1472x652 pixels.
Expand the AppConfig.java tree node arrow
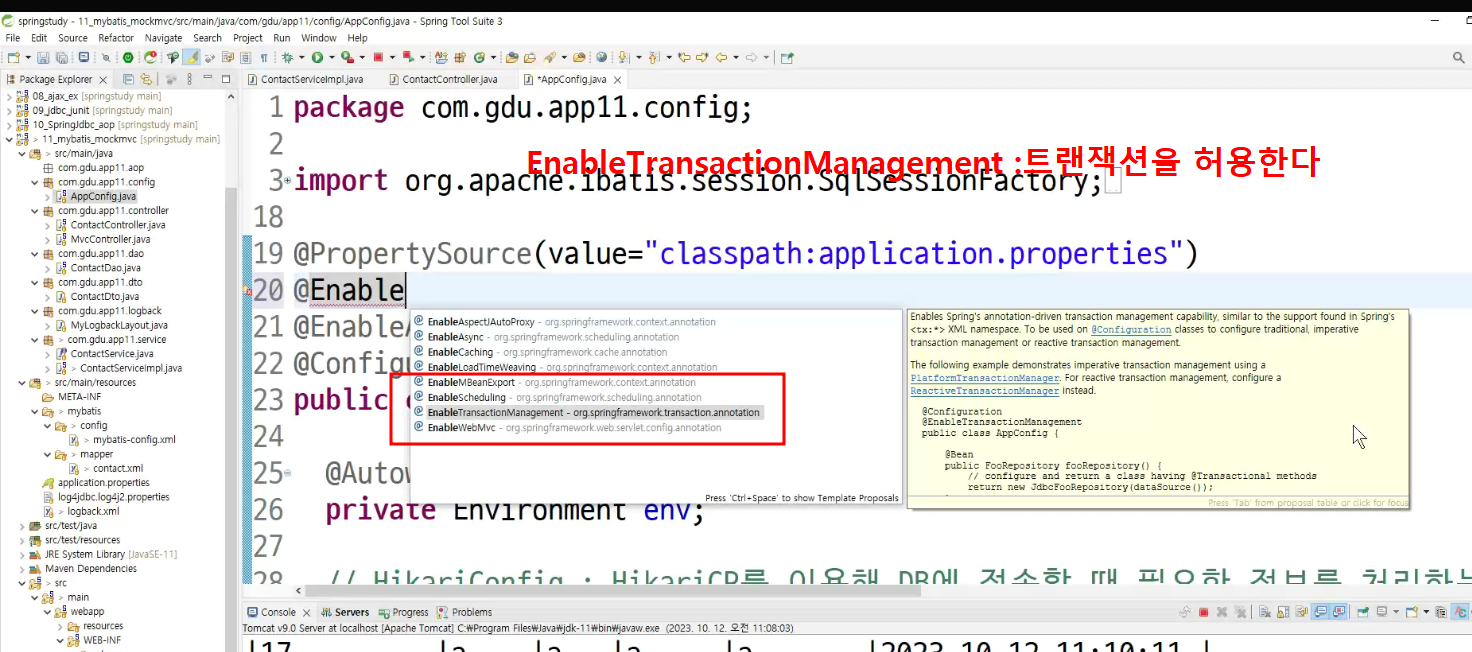pos(48,197)
